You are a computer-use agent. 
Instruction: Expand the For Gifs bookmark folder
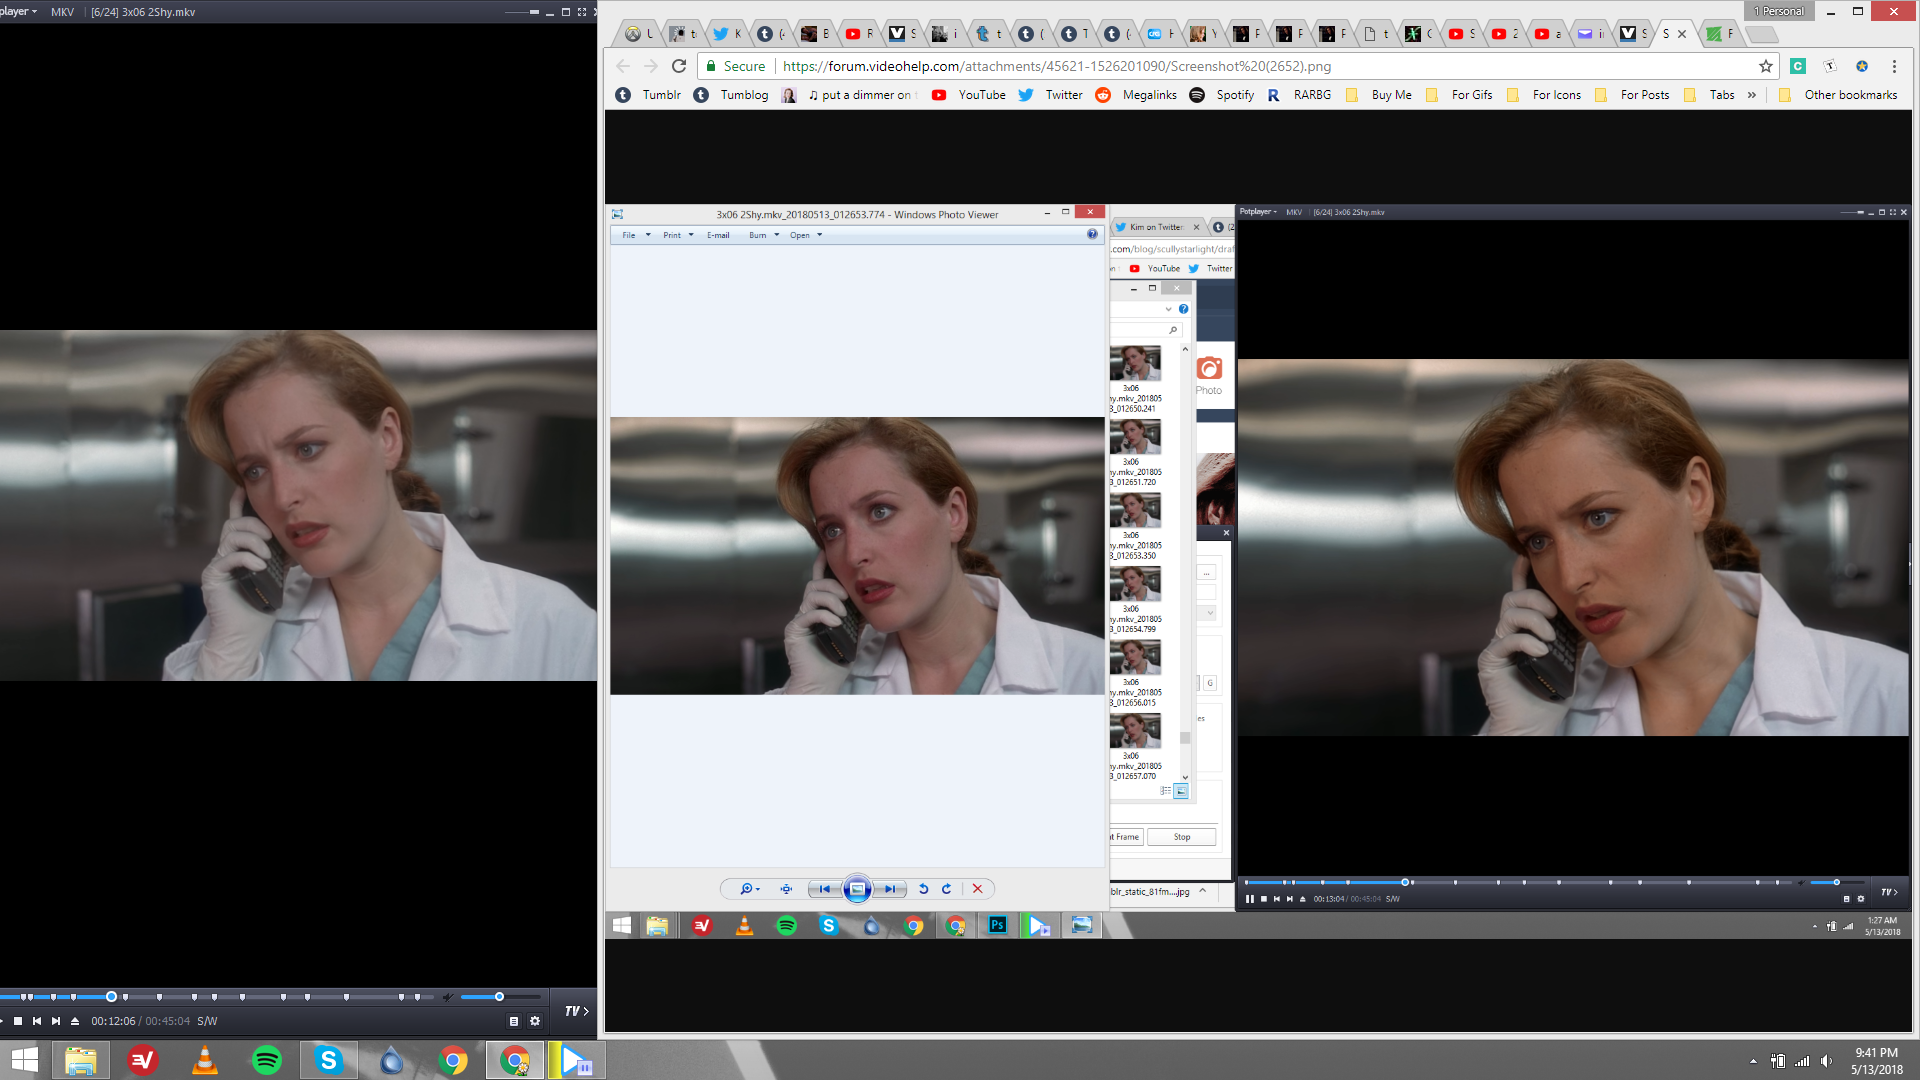tap(1459, 95)
